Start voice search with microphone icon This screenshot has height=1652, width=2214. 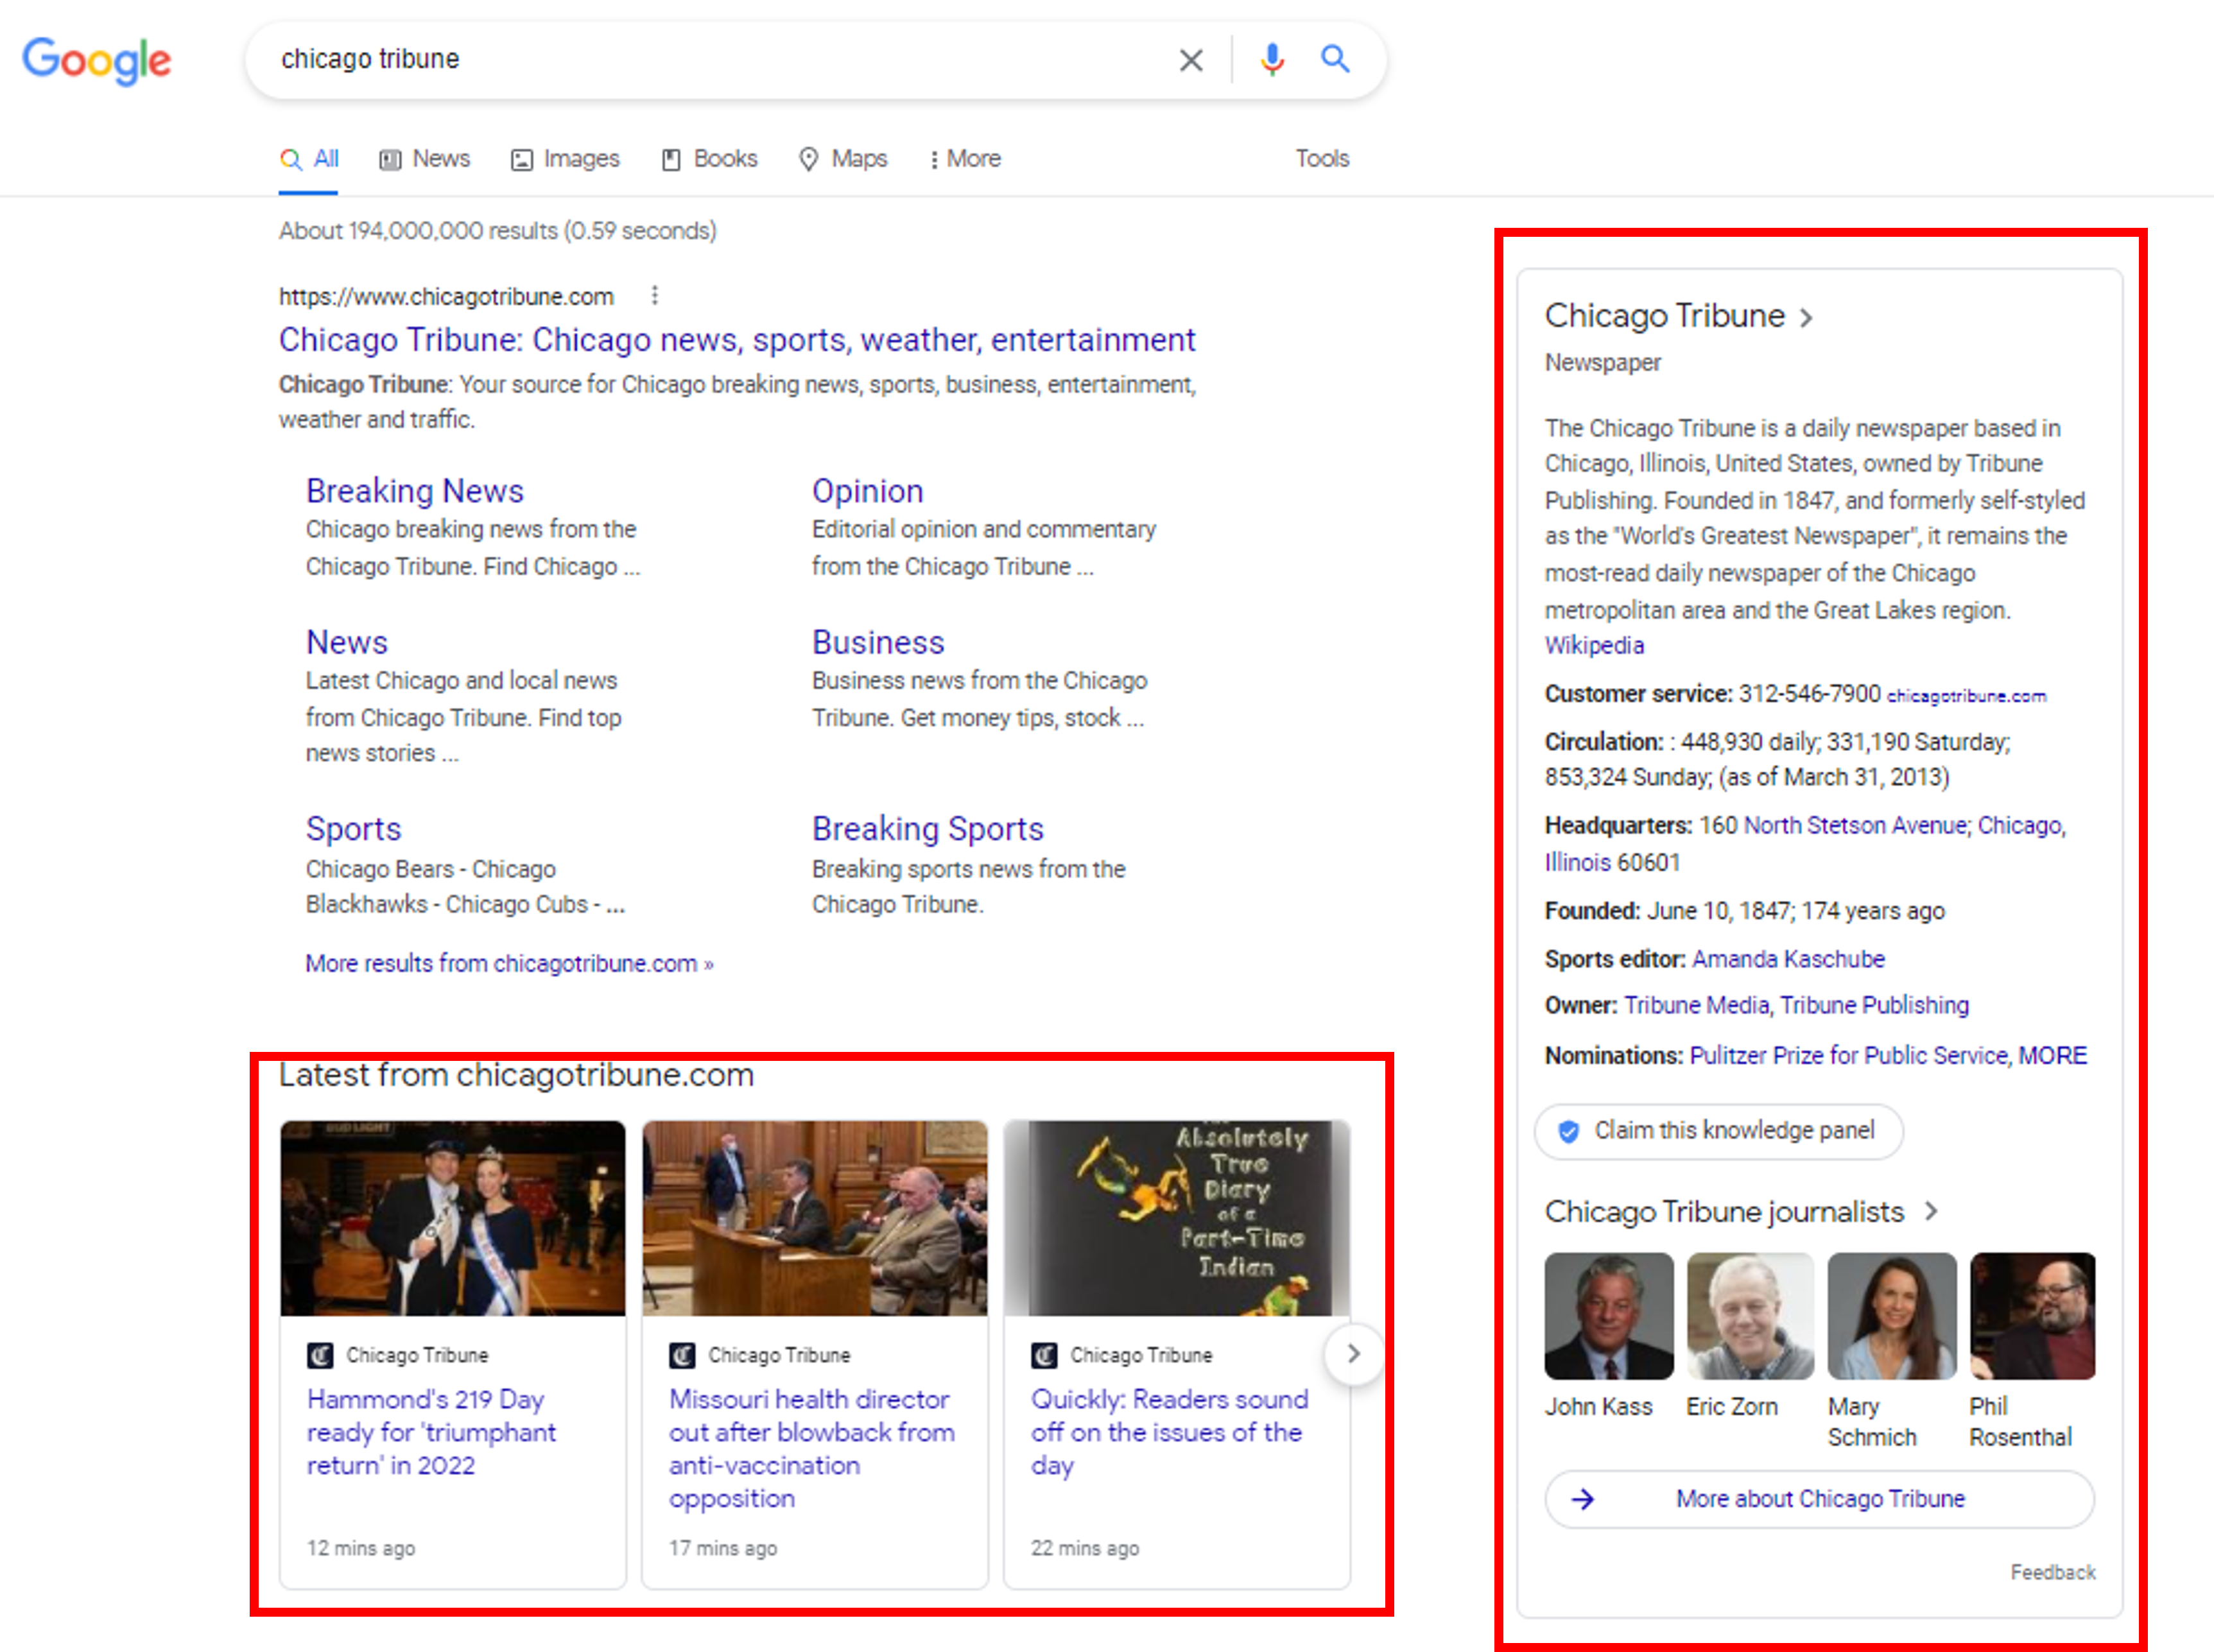point(1272,60)
